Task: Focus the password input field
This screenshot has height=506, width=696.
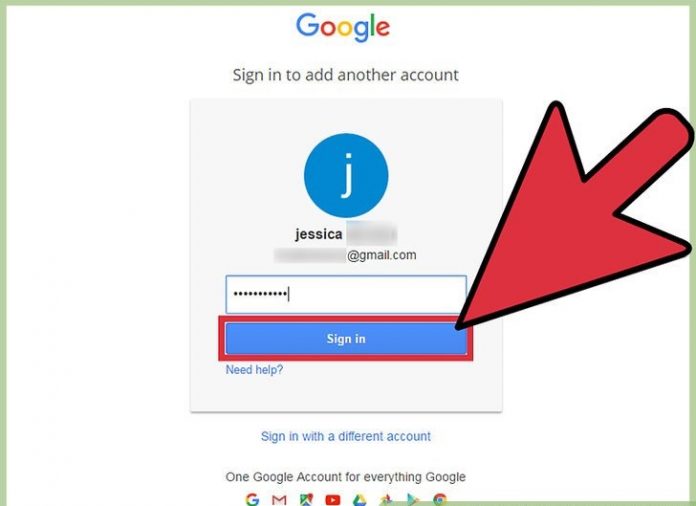Action: click(346, 295)
